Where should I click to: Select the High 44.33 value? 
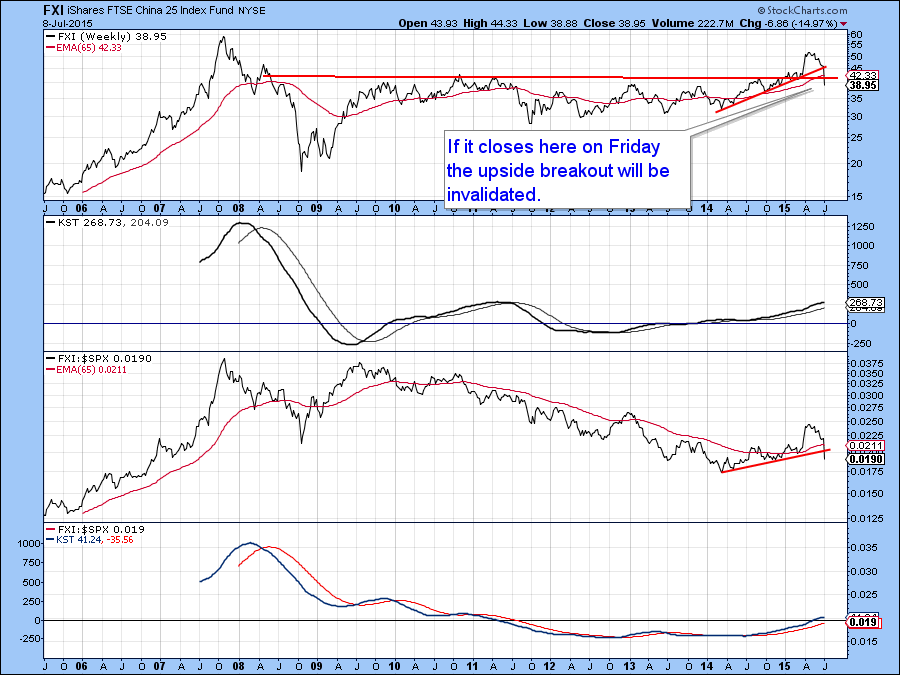[490, 24]
